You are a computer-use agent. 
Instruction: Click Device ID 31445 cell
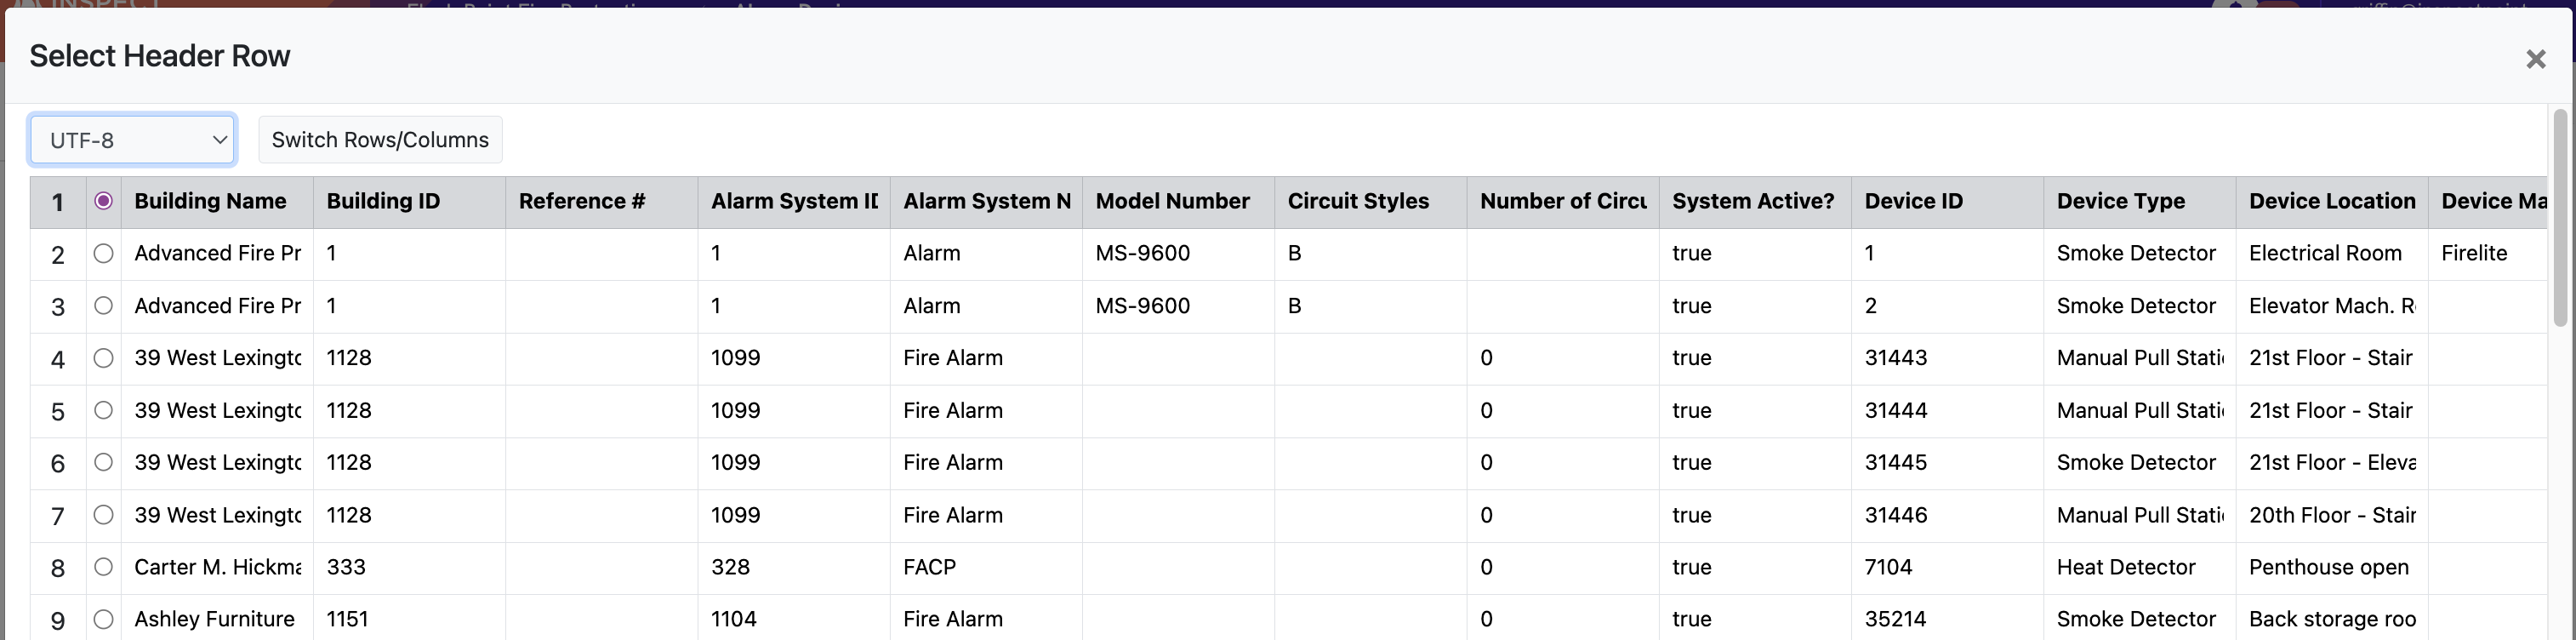pos(1947,463)
